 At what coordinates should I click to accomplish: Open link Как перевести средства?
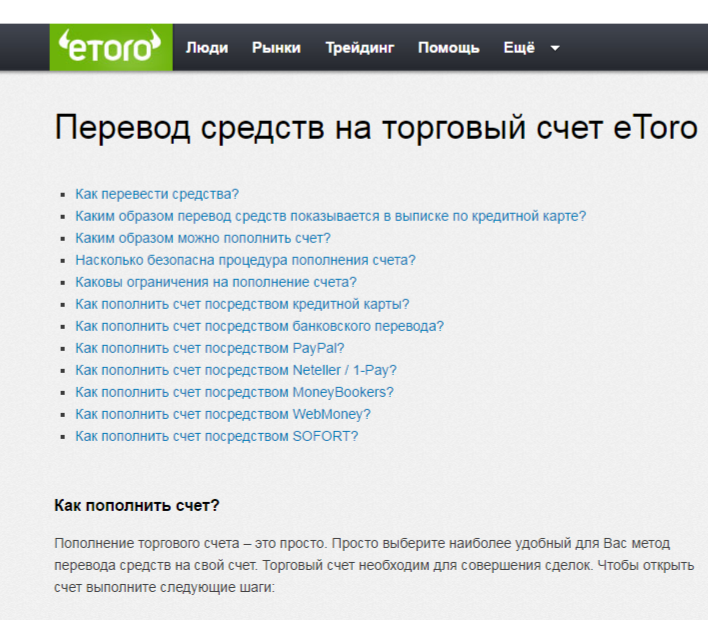point(157,194)
